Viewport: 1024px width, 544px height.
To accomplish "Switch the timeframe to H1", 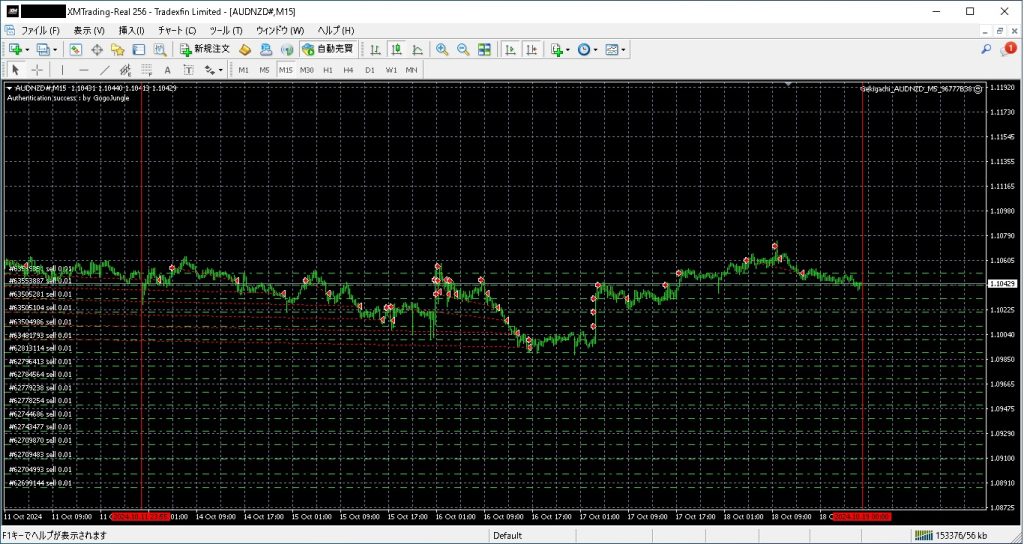I will (328, 70).
